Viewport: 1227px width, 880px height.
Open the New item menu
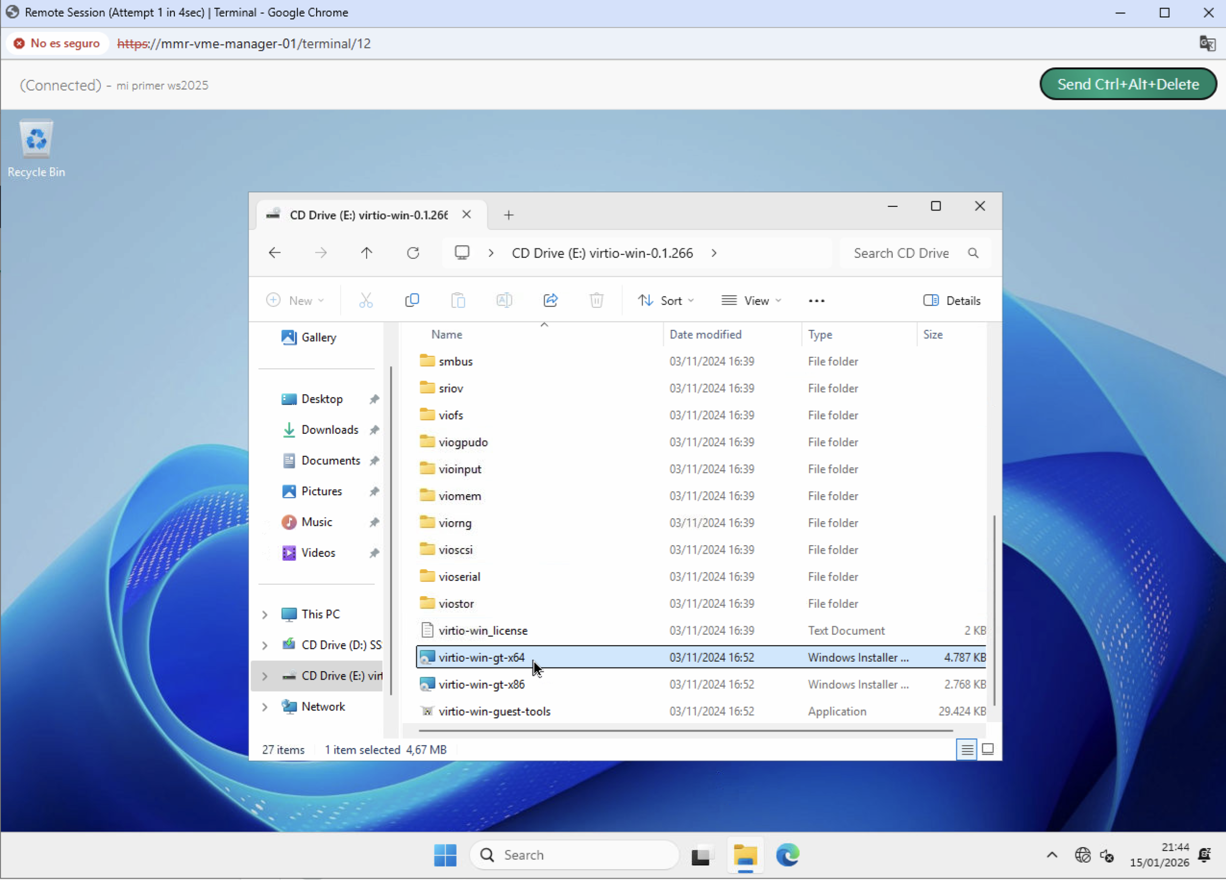click(295, 300)
